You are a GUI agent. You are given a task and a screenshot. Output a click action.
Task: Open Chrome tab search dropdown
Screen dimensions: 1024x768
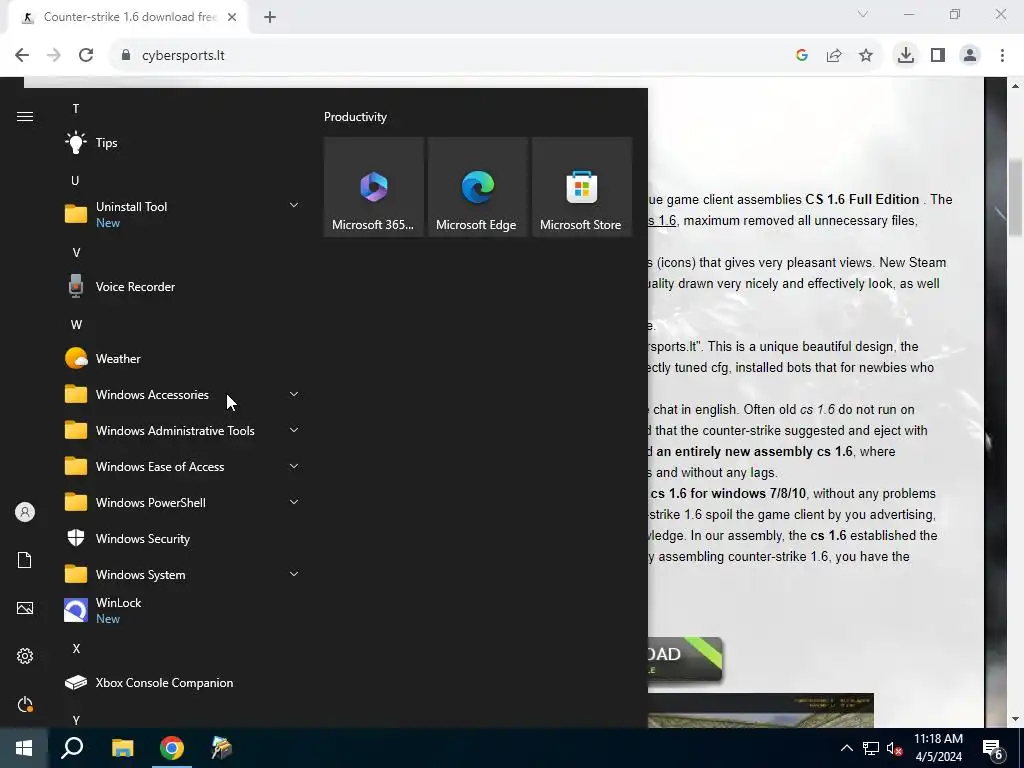(x=863, y=14)
